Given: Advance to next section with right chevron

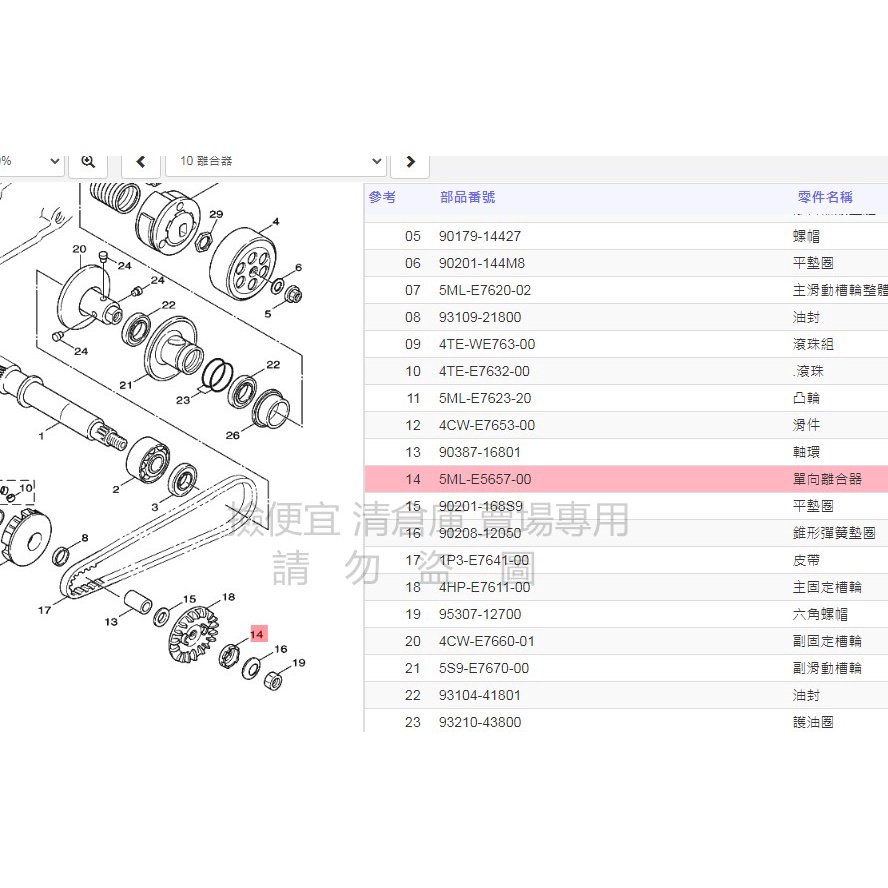Looking at the screenshot, I should pos(410,161).
